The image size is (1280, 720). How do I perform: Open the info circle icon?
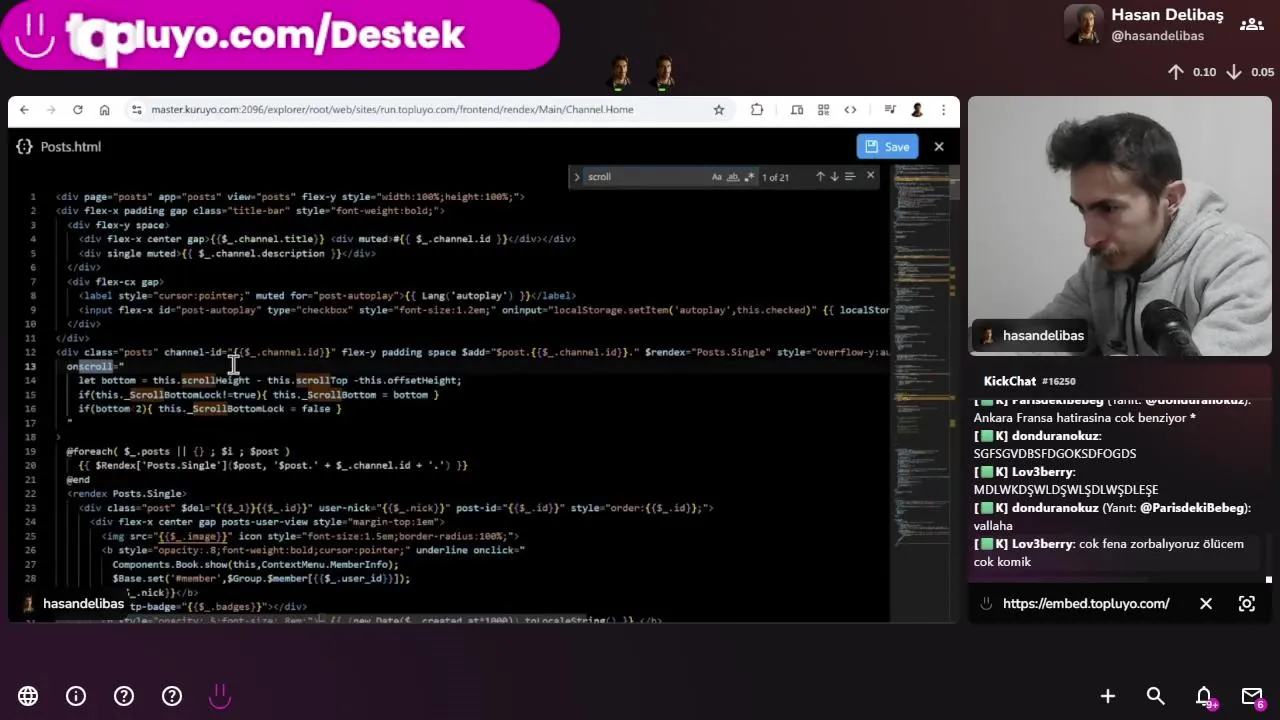(x=76, y=696)
